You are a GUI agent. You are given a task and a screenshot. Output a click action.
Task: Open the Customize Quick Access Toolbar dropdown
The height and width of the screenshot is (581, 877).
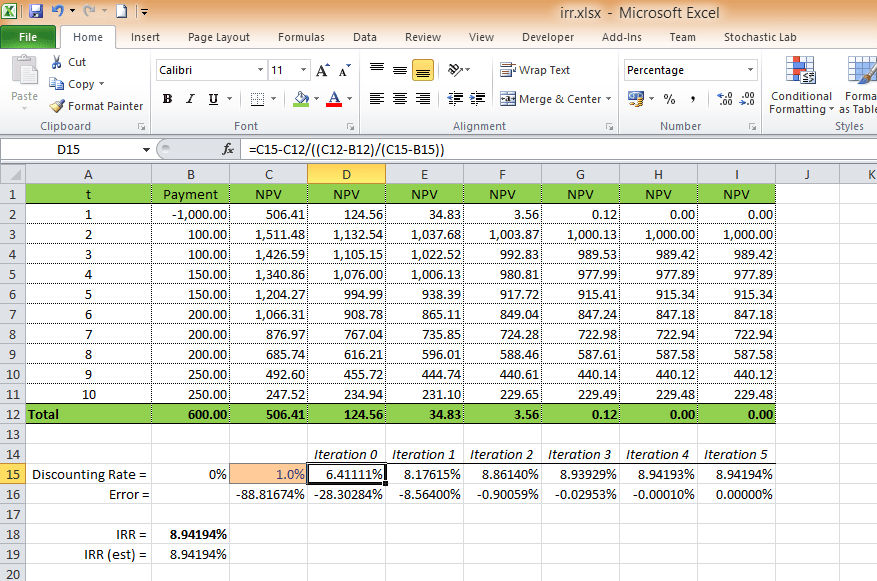[144, 11]
